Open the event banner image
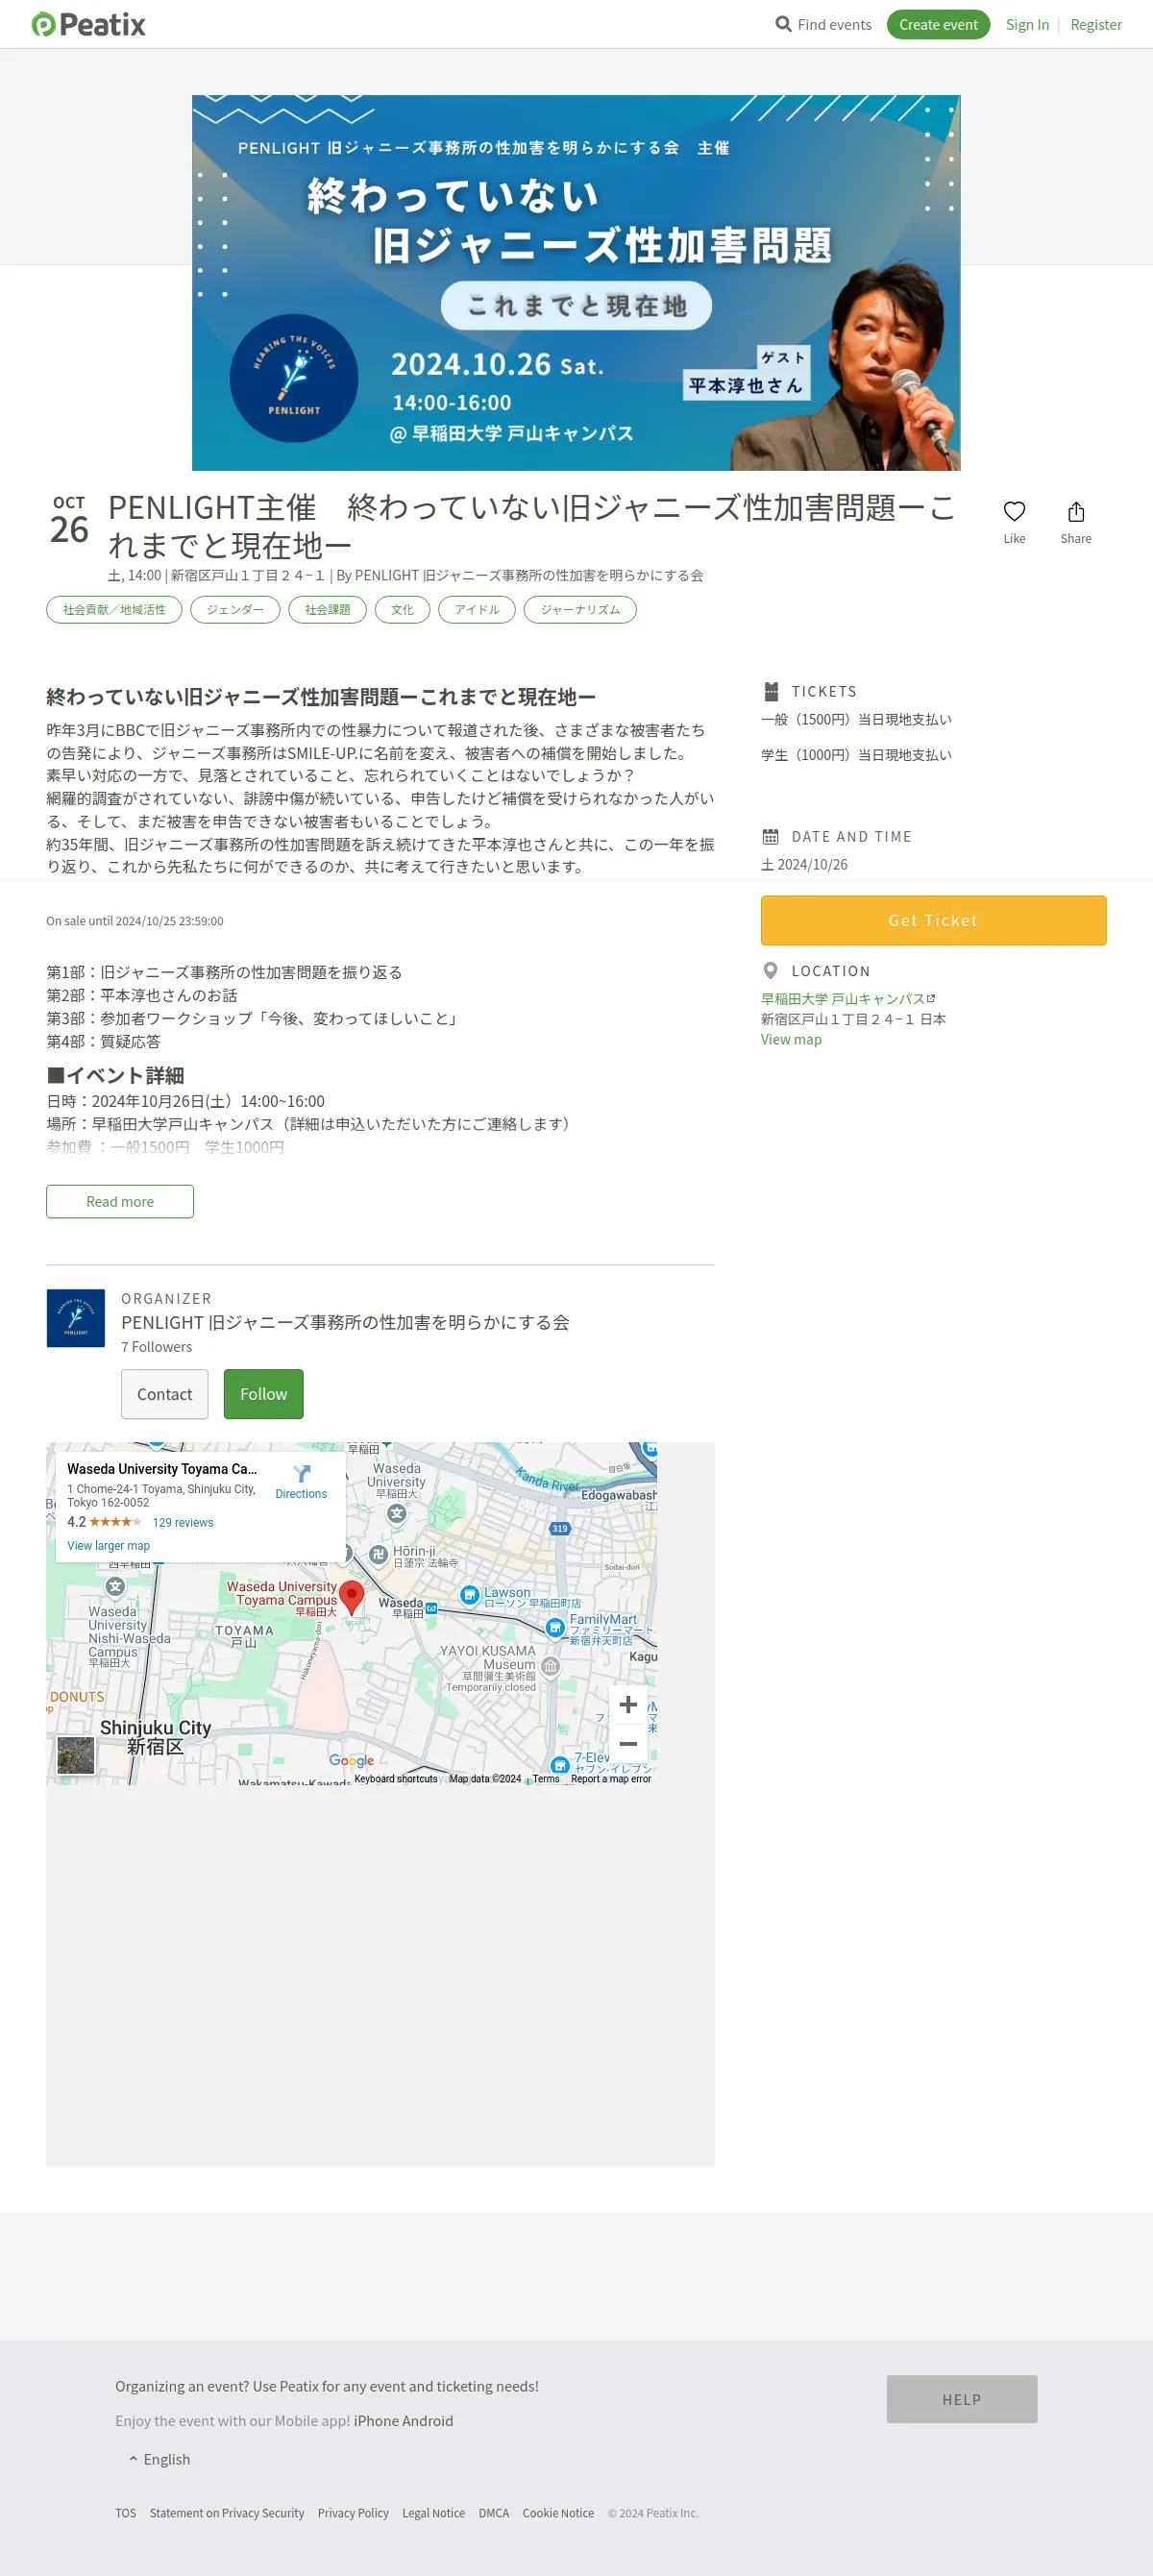The width and height of the screenshot is (1153, 2576). click(576, 282)
